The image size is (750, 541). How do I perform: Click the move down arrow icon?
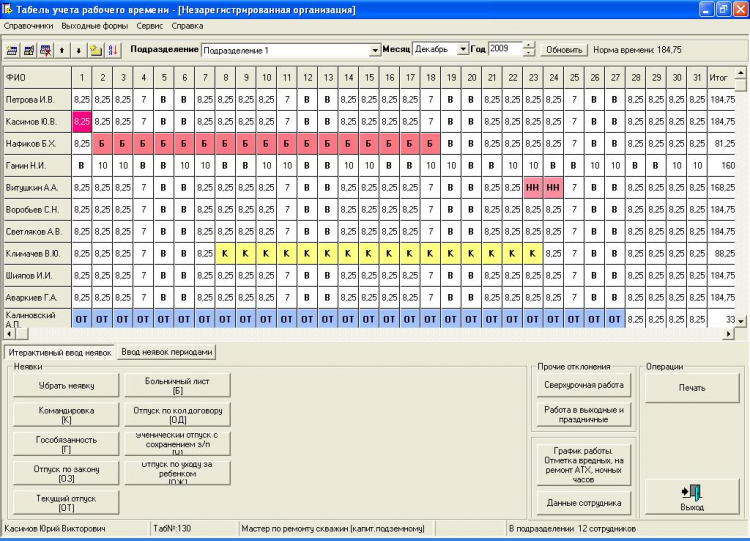click(x=78, y=49)
